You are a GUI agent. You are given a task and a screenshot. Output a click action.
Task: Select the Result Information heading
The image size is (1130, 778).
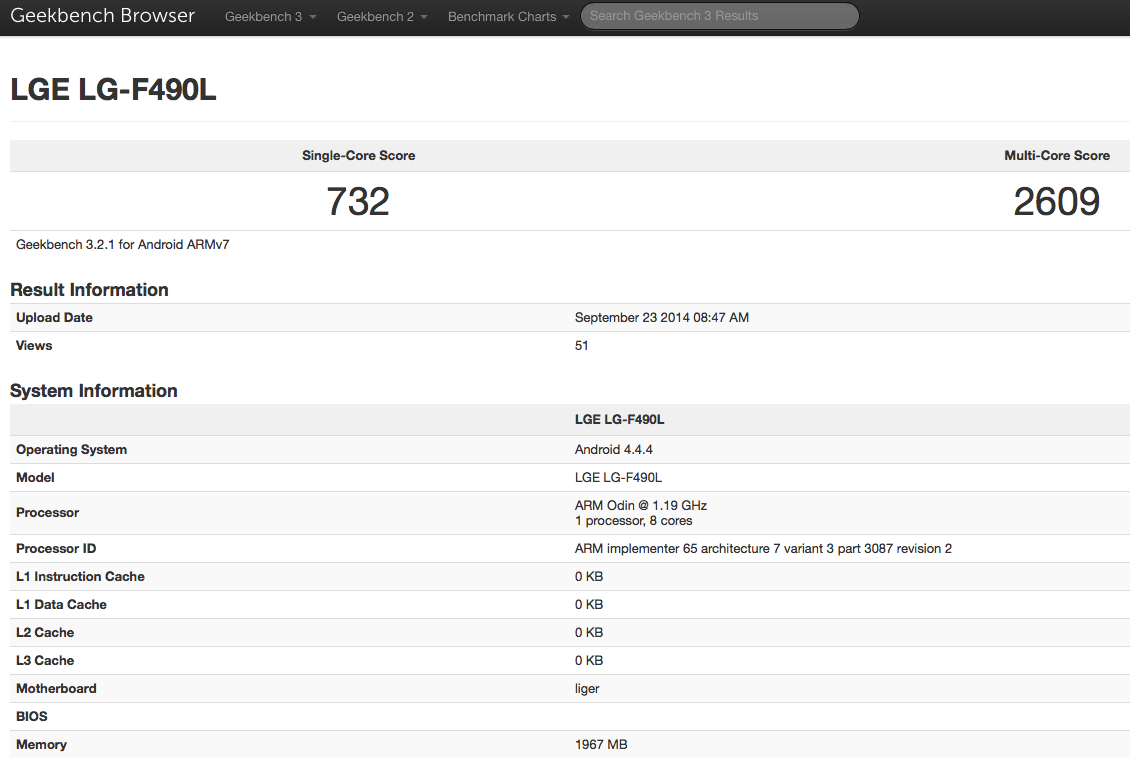pos(89,290)
